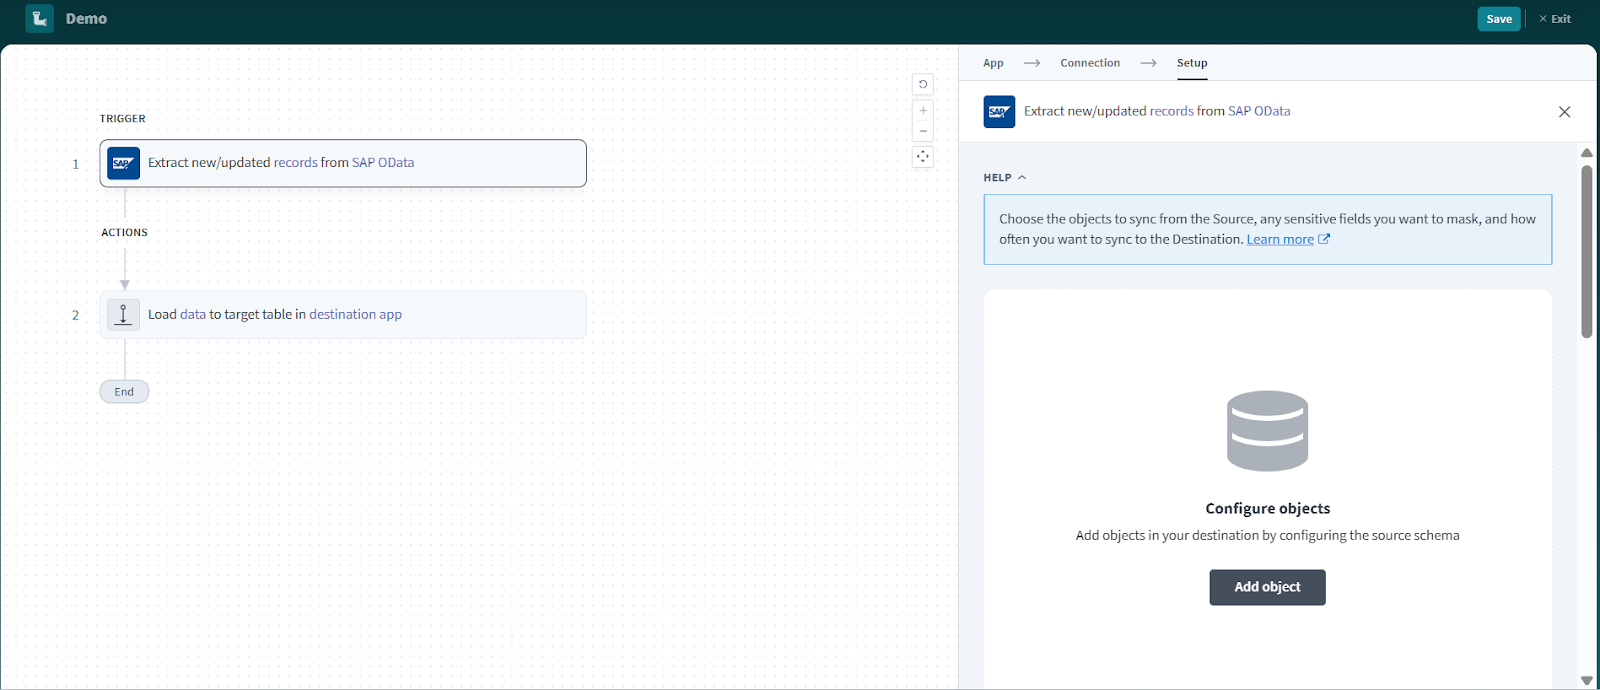Click the SAP icon in trigger step
The image size is (1600, 690).
click(x=123, y=163)
